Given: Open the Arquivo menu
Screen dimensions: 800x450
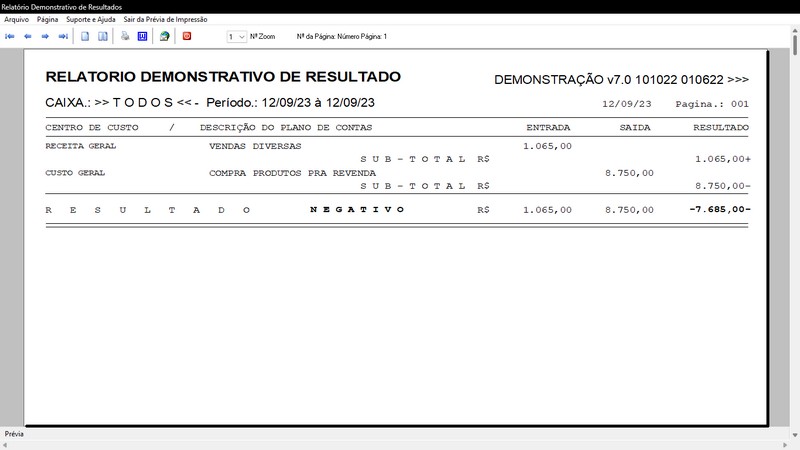Looking at the screenshot, I should (x=16, y=19).
